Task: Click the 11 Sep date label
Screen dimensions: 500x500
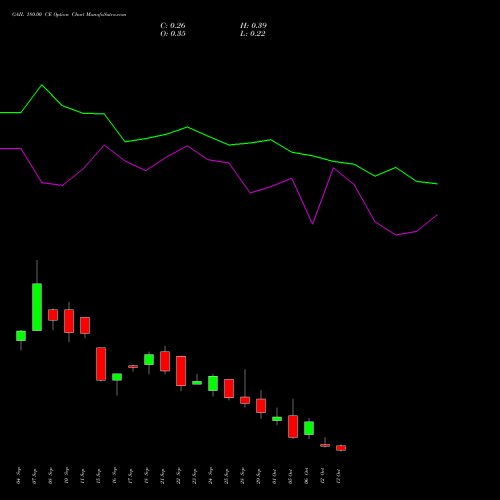Action: (83, 476)
